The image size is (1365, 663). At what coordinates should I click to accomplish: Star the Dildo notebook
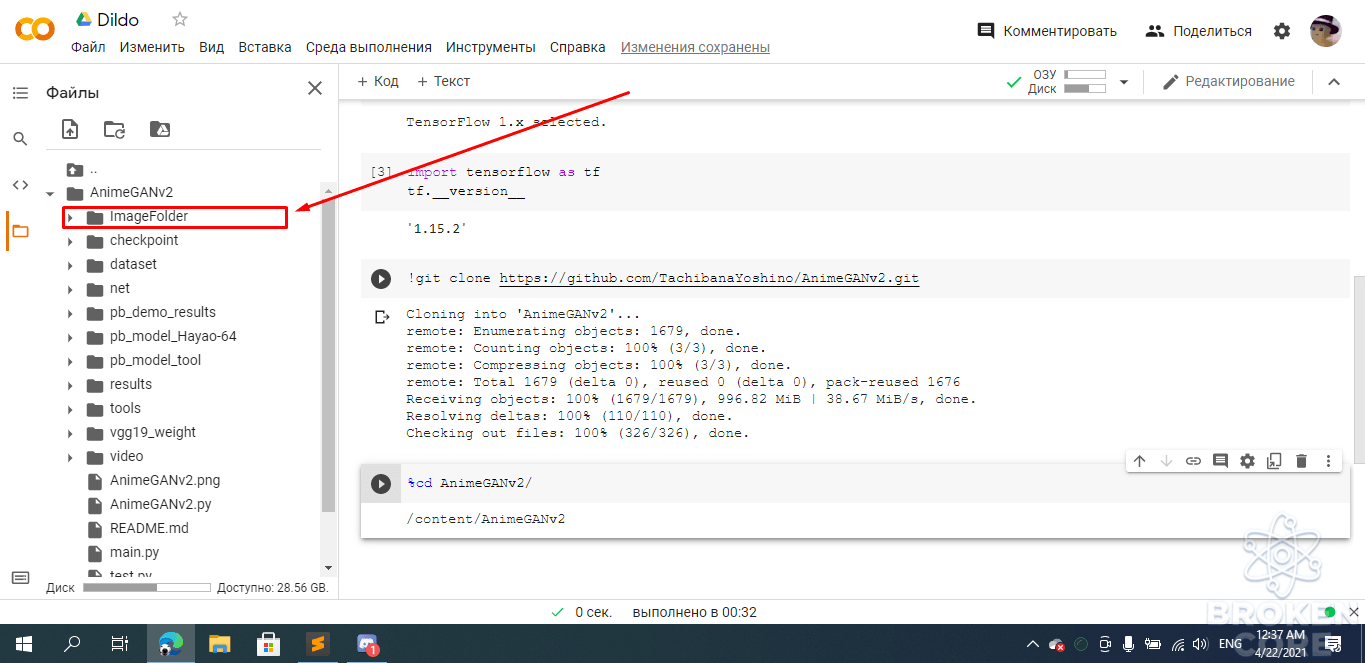coord(180,19)
